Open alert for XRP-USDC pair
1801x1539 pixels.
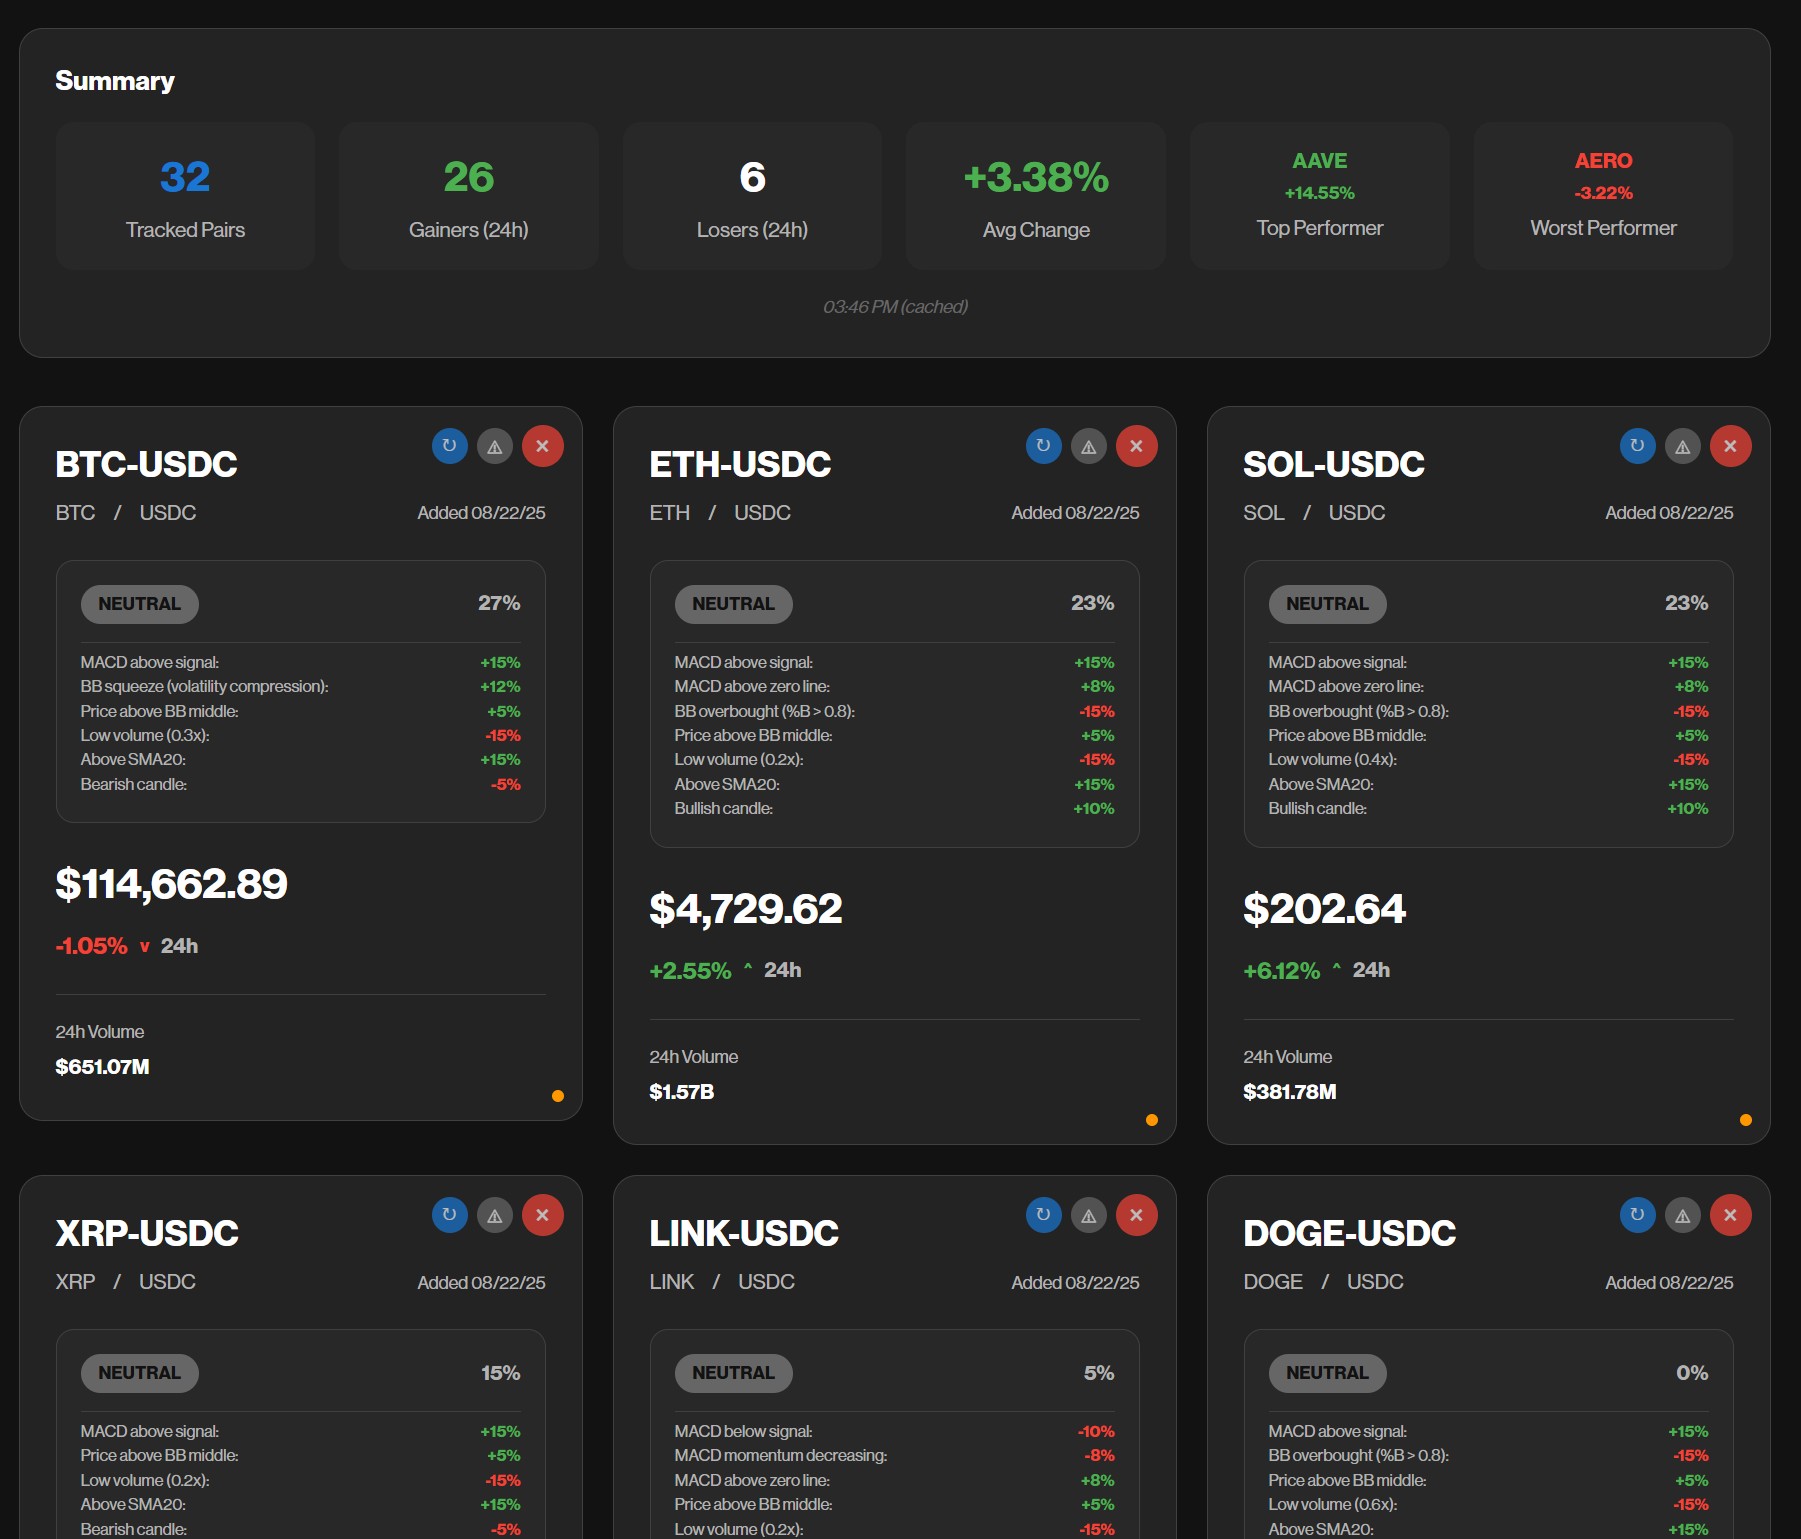coord(495,1215)
